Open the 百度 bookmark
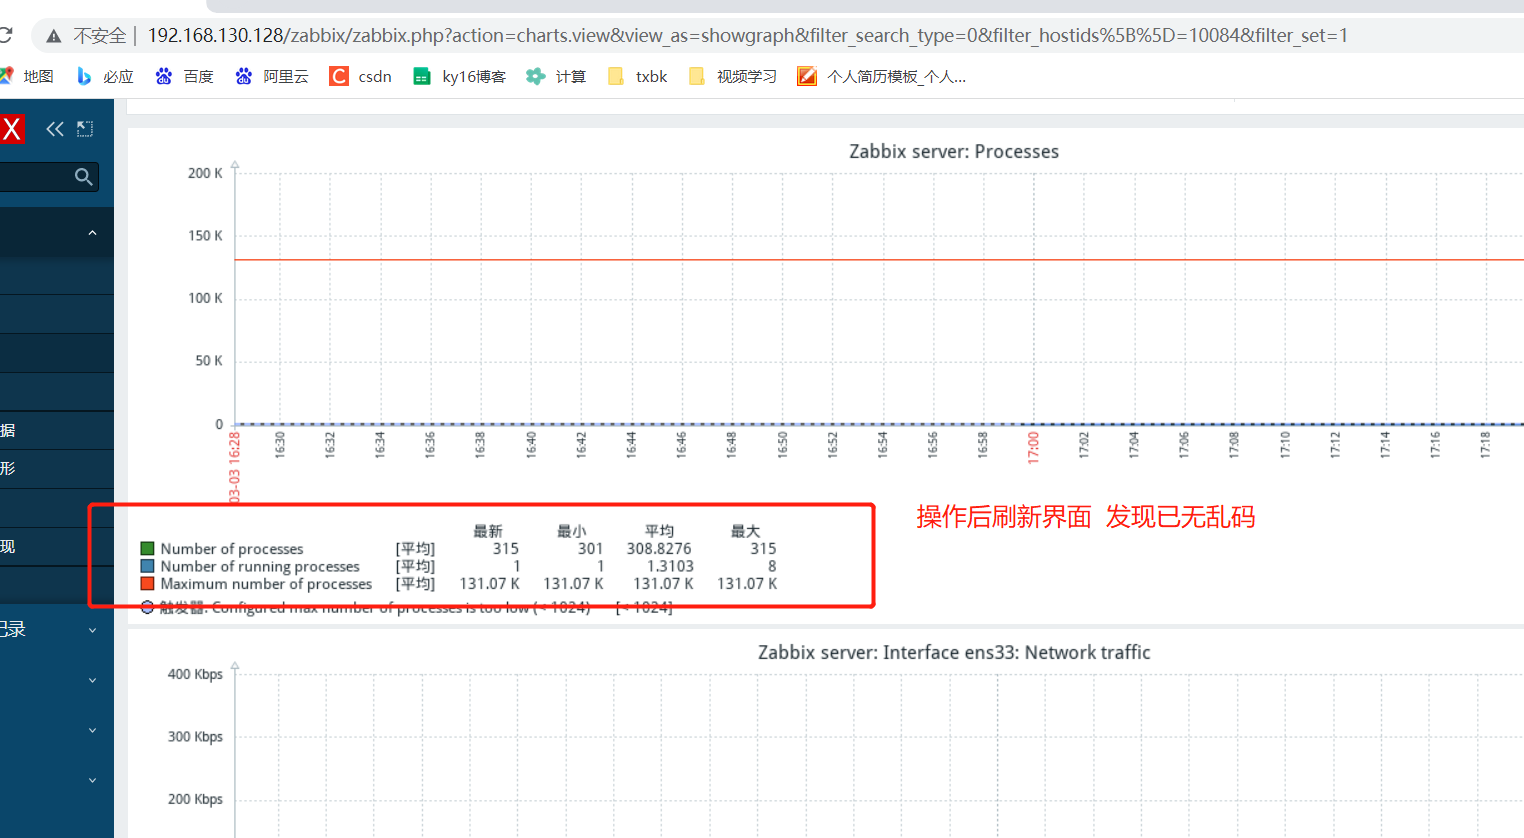The image size is (1524, 838). click(185, 76)
